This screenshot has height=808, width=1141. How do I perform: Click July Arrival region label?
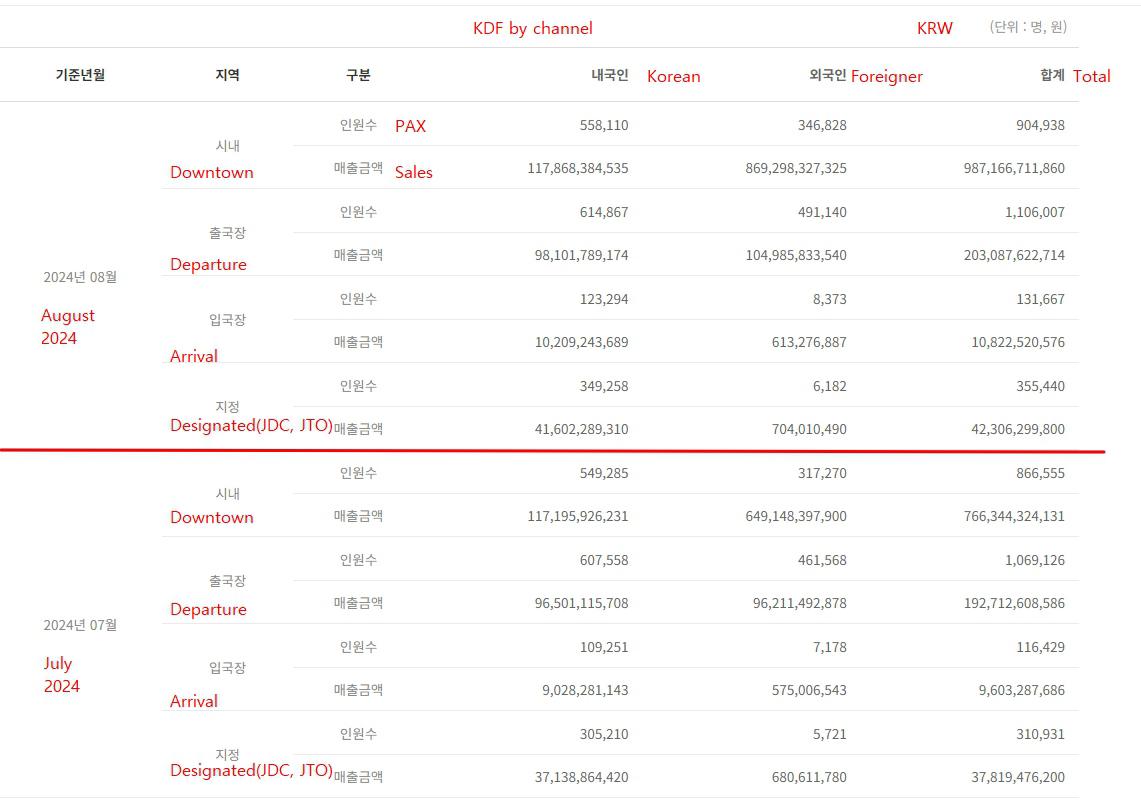tap(194, 701)
